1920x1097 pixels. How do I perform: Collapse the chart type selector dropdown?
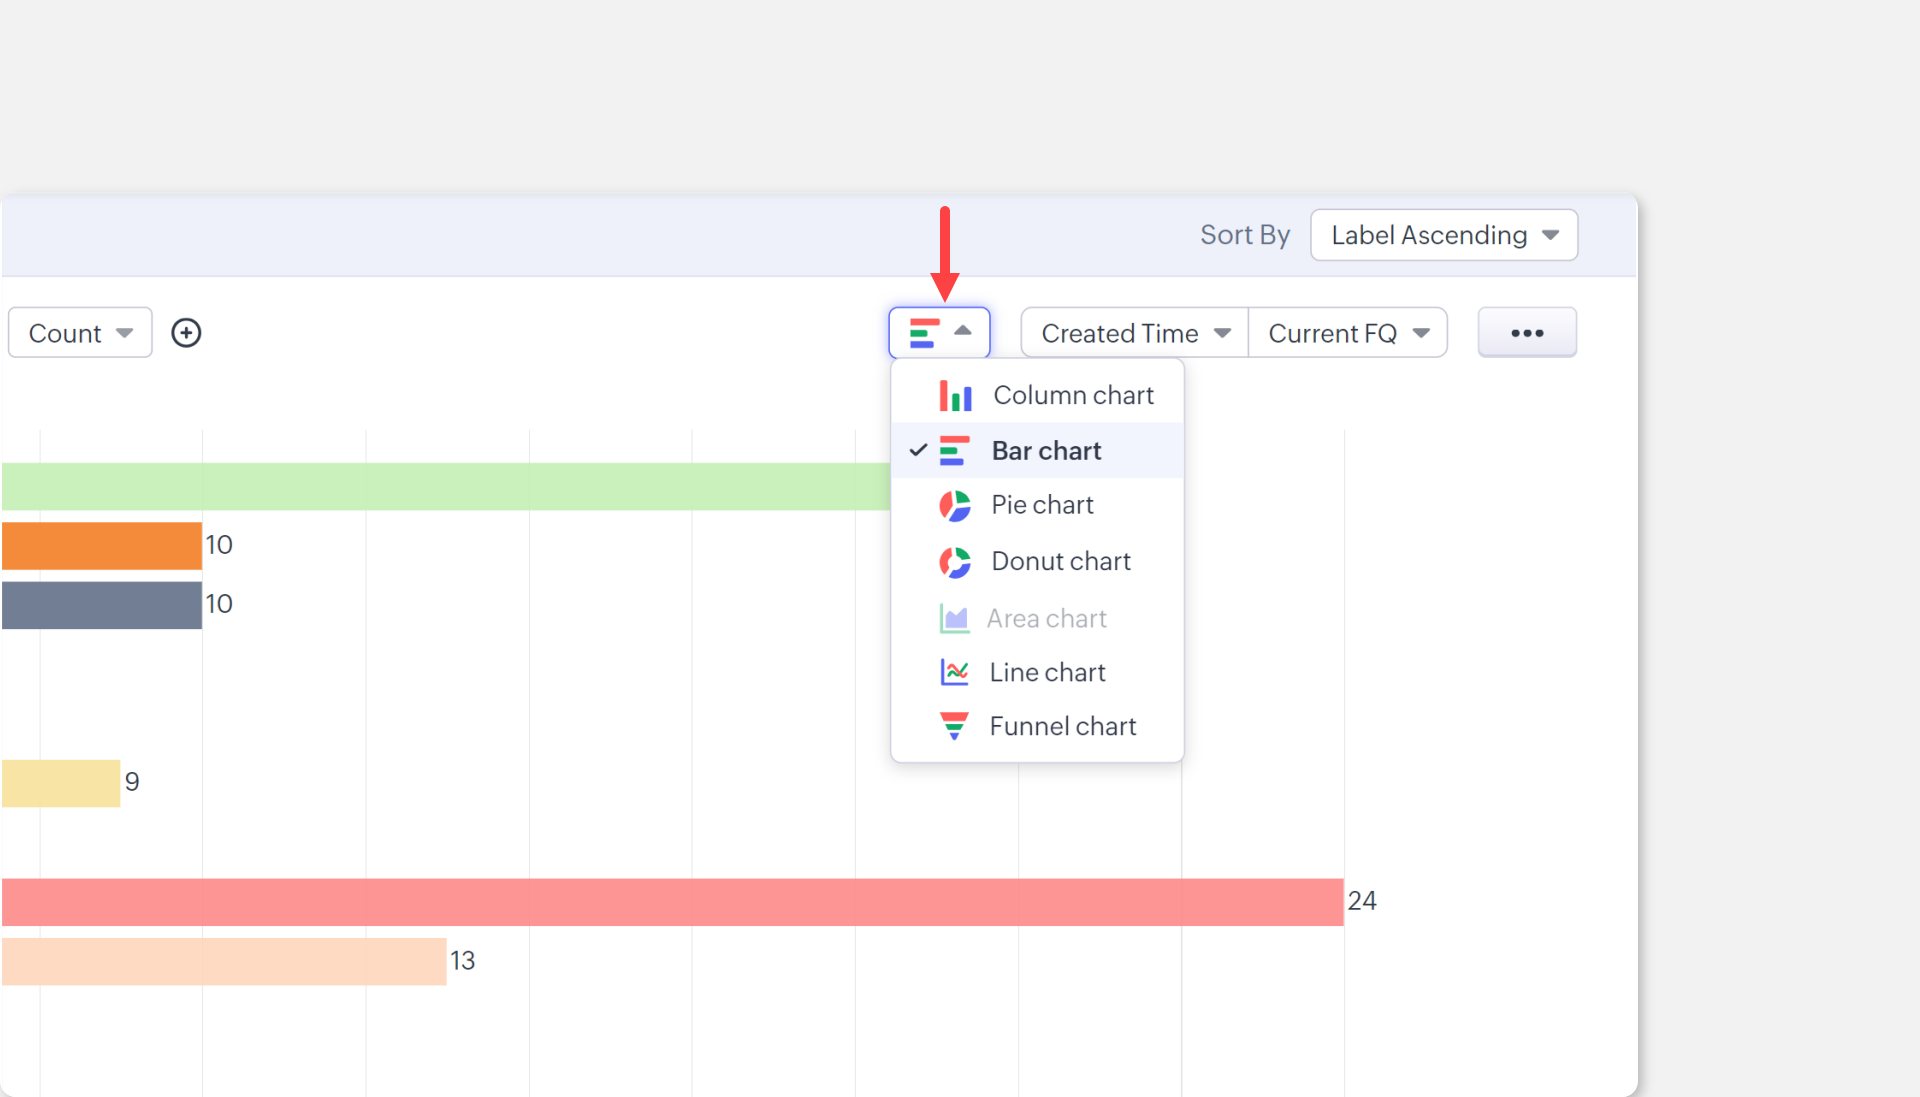click(x=939, y=333)
